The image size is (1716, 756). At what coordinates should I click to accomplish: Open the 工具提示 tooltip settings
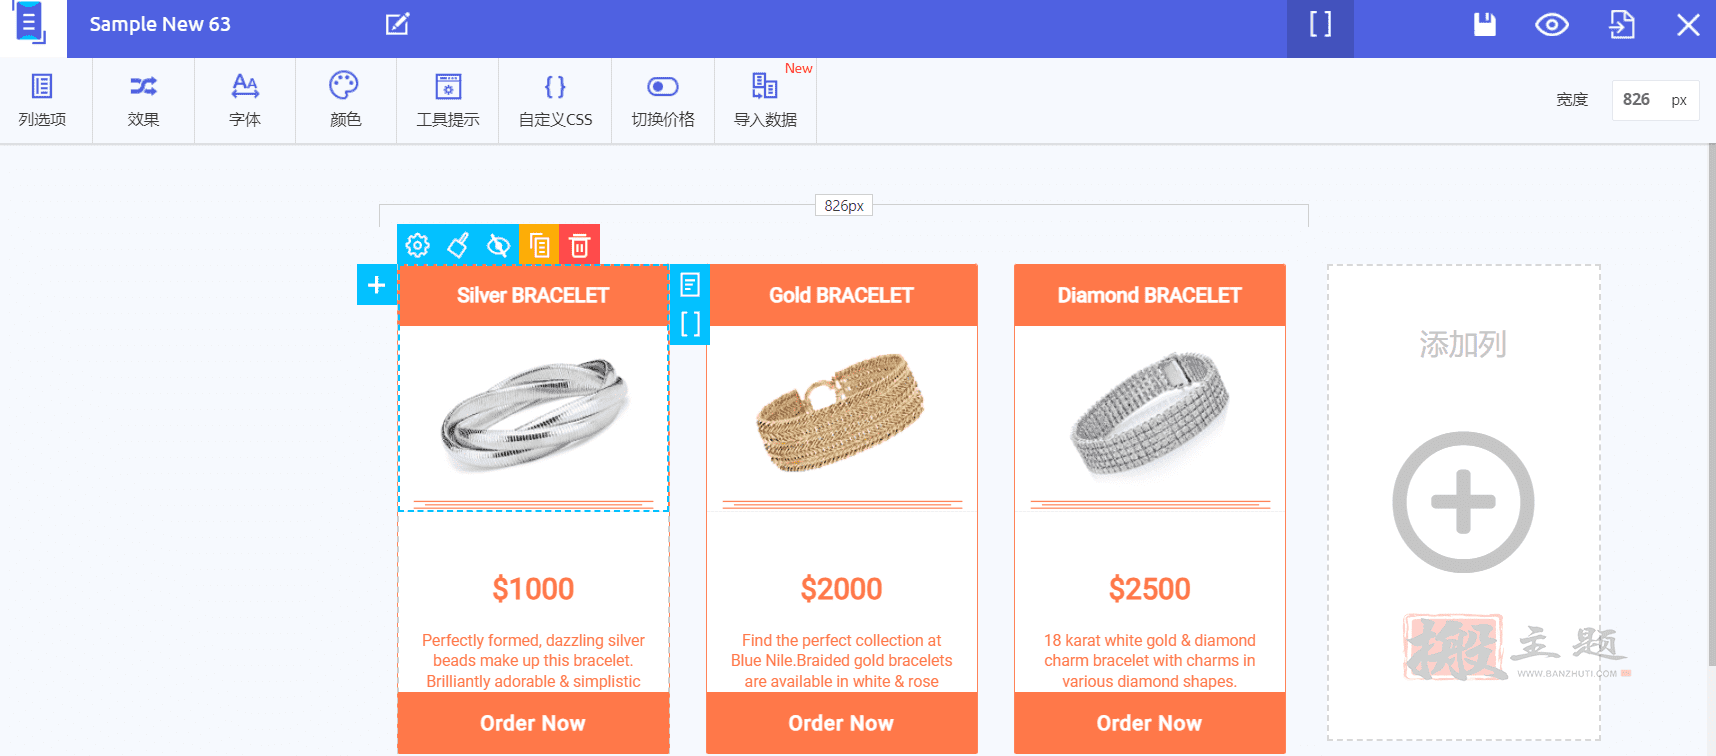pos(448,100)
